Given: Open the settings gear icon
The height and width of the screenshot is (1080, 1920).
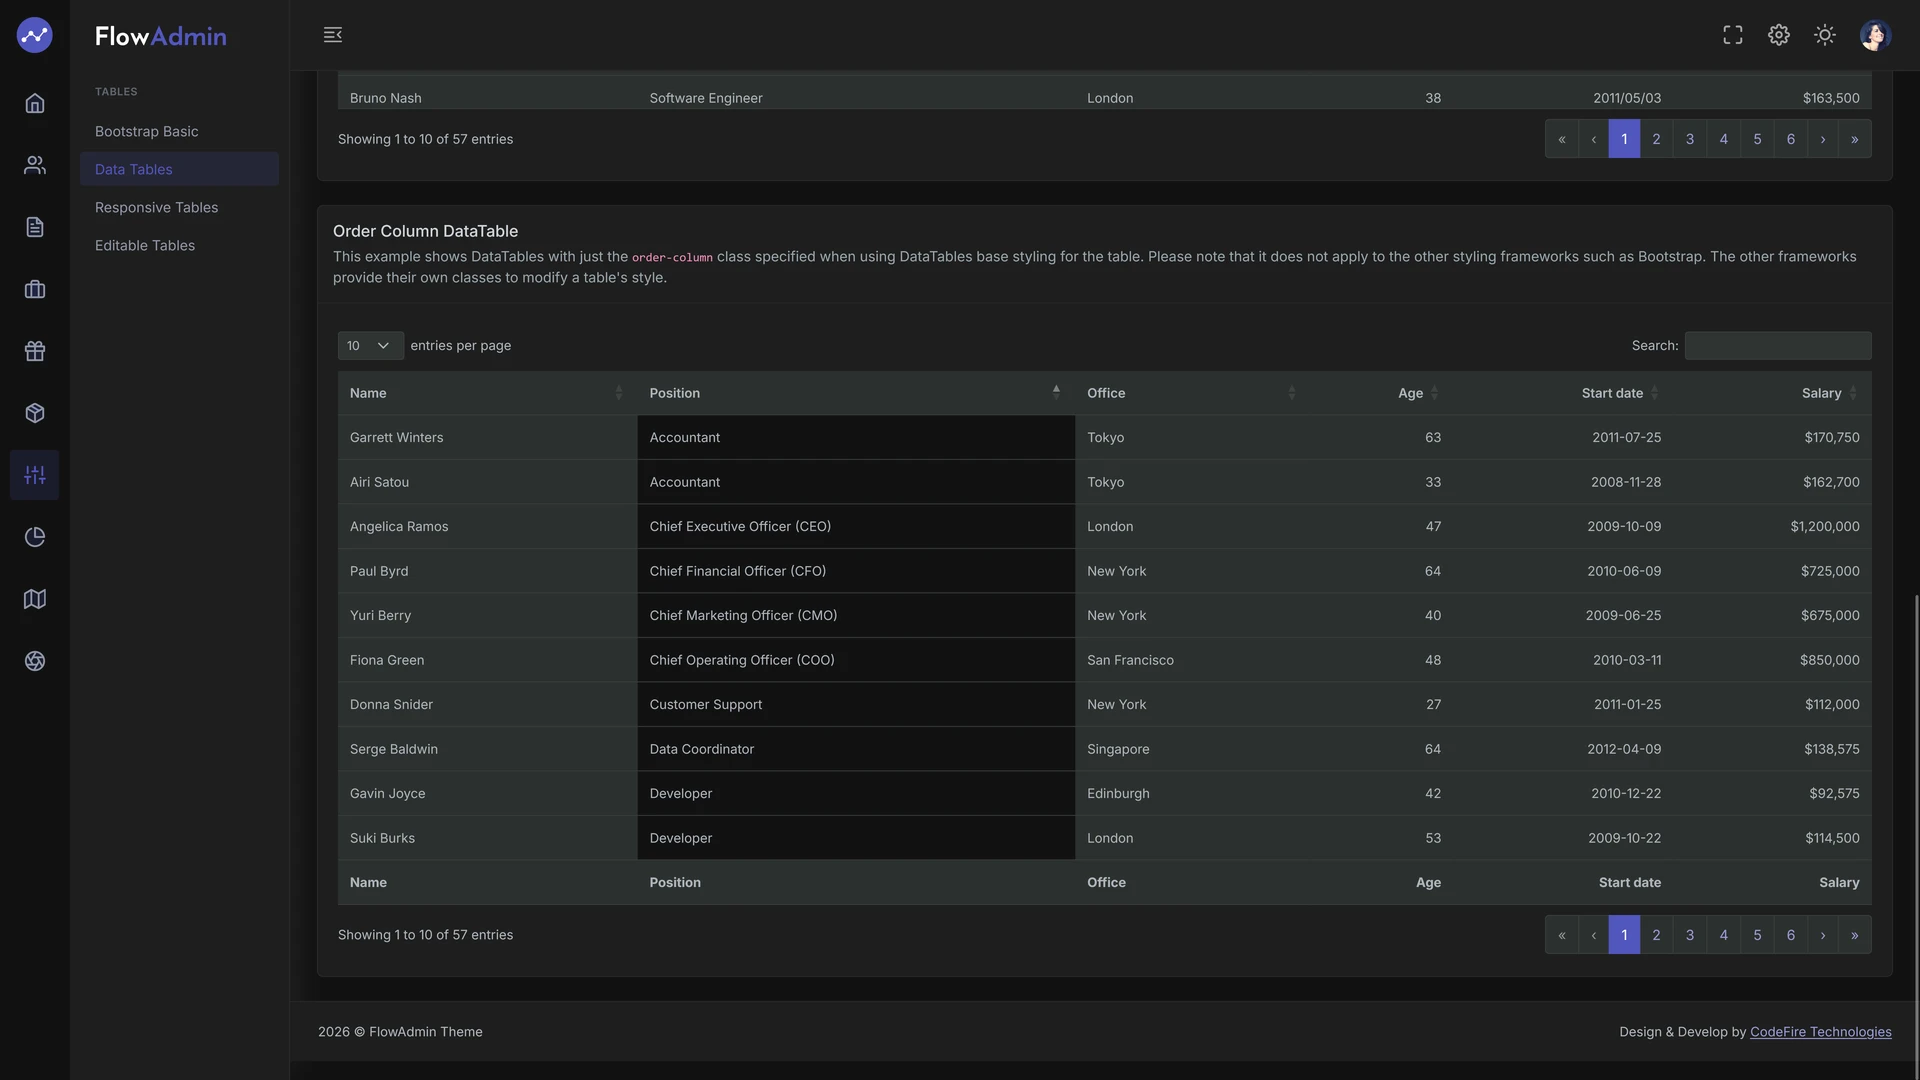Looking at the screenshot, I should click(x=1779, y=35).
